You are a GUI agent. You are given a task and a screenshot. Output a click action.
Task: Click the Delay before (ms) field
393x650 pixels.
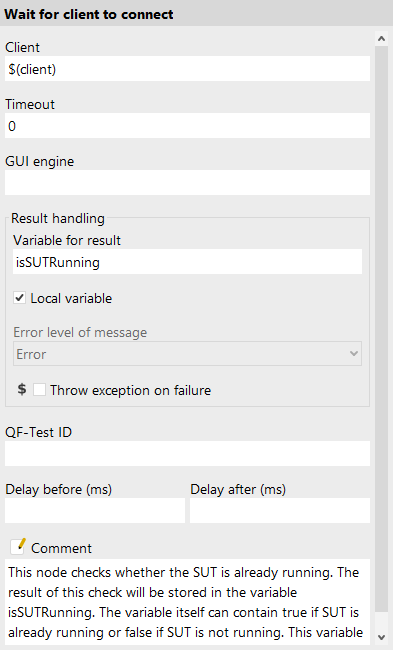point(95,510)
